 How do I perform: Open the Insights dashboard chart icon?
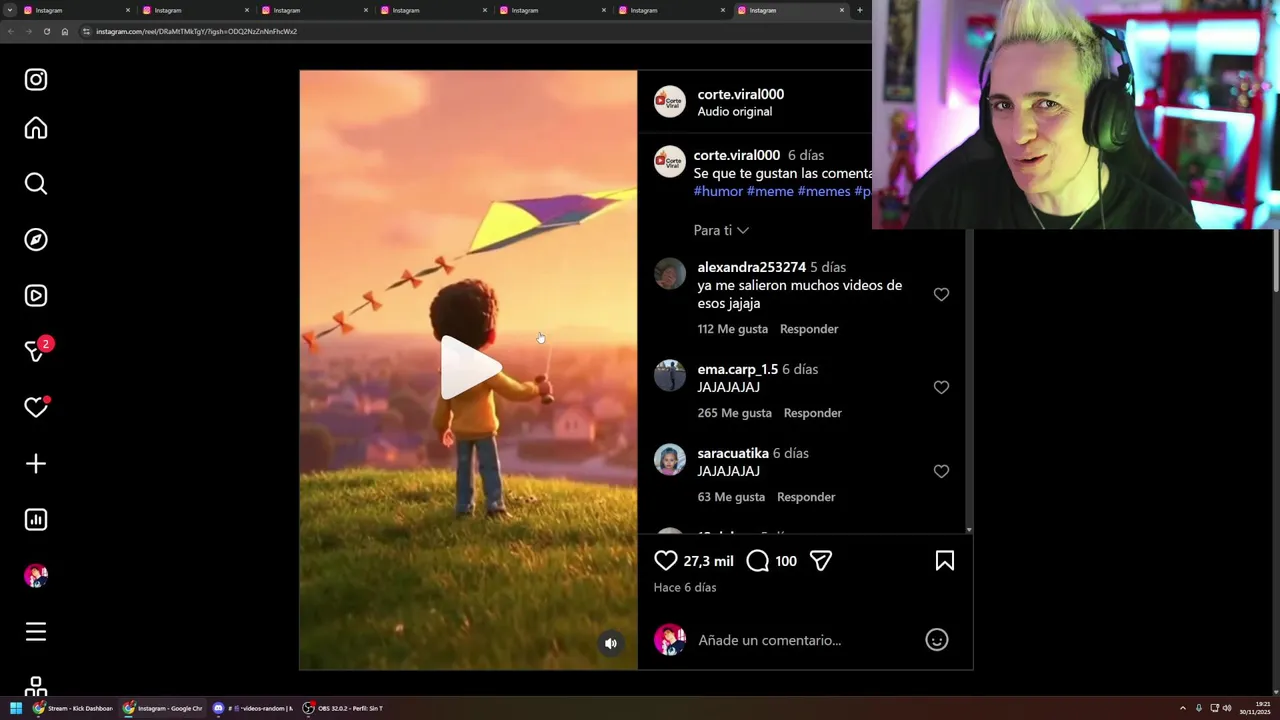36,519
